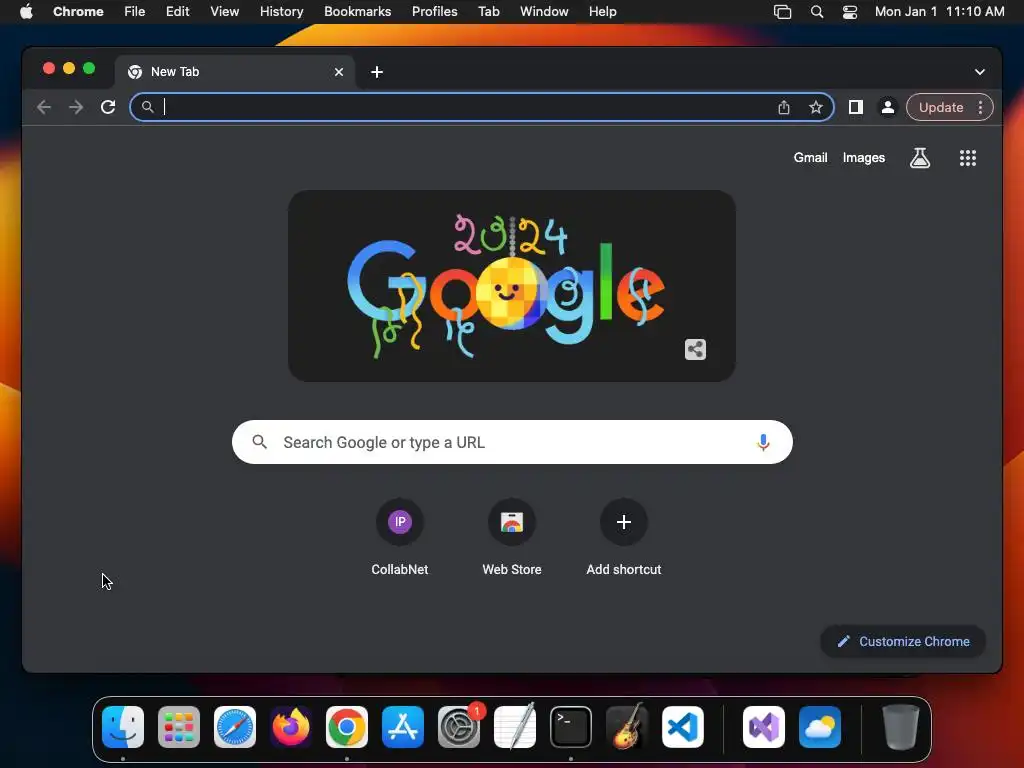Open TextEdit from the dock
Screen dimensions: 1024x768
[x=515, y=727]
